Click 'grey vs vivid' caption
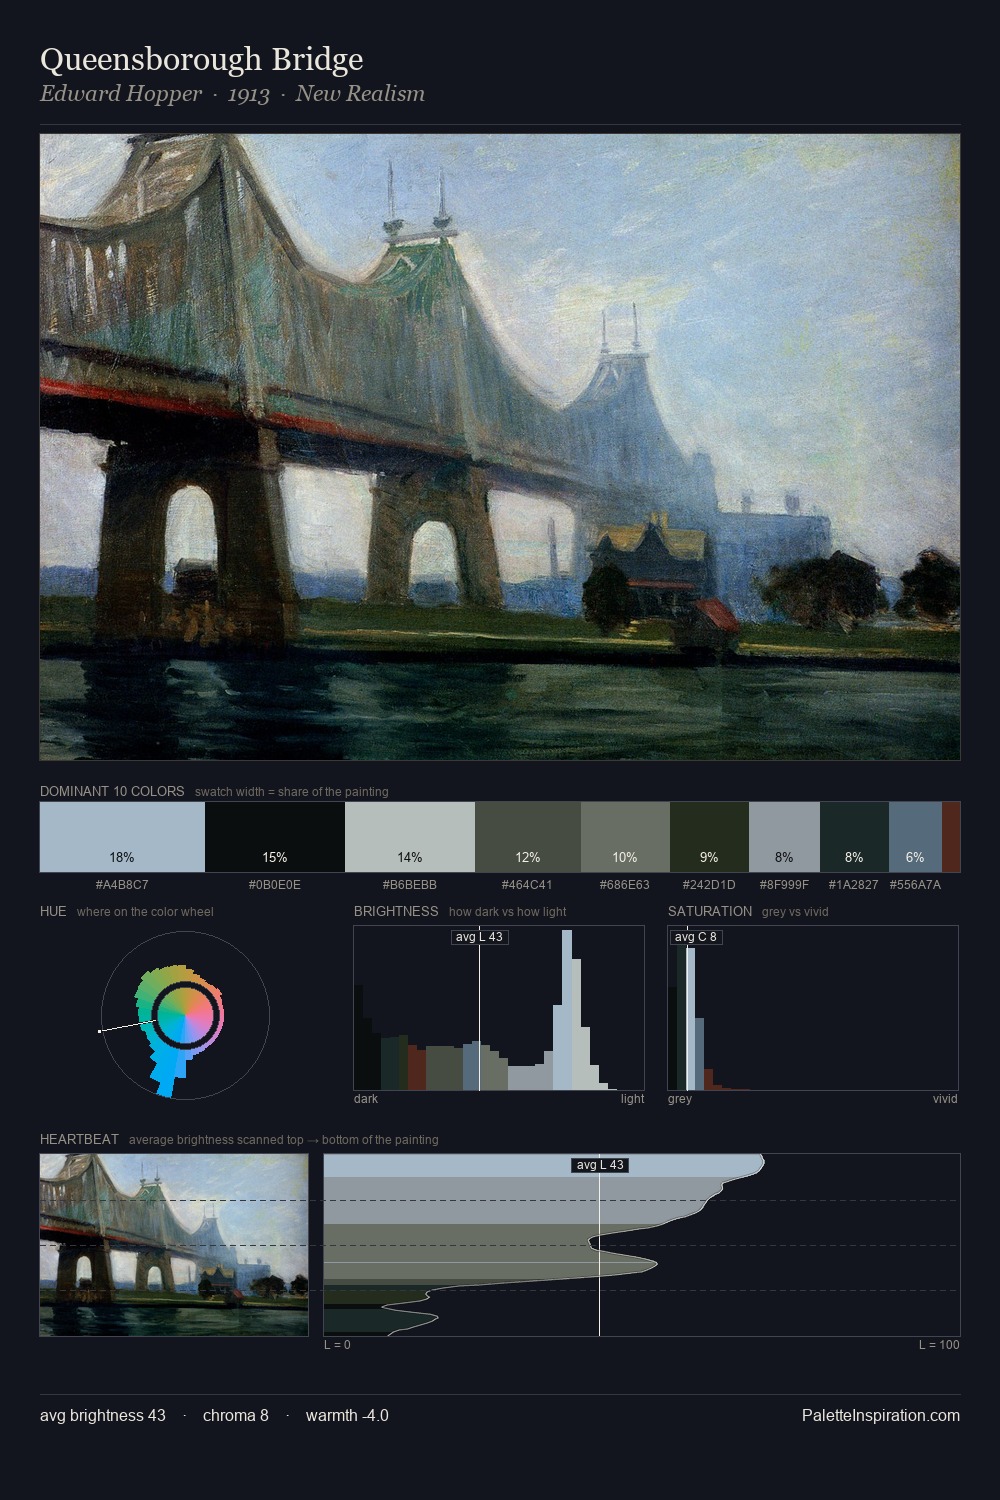 (x=795, y=911)
